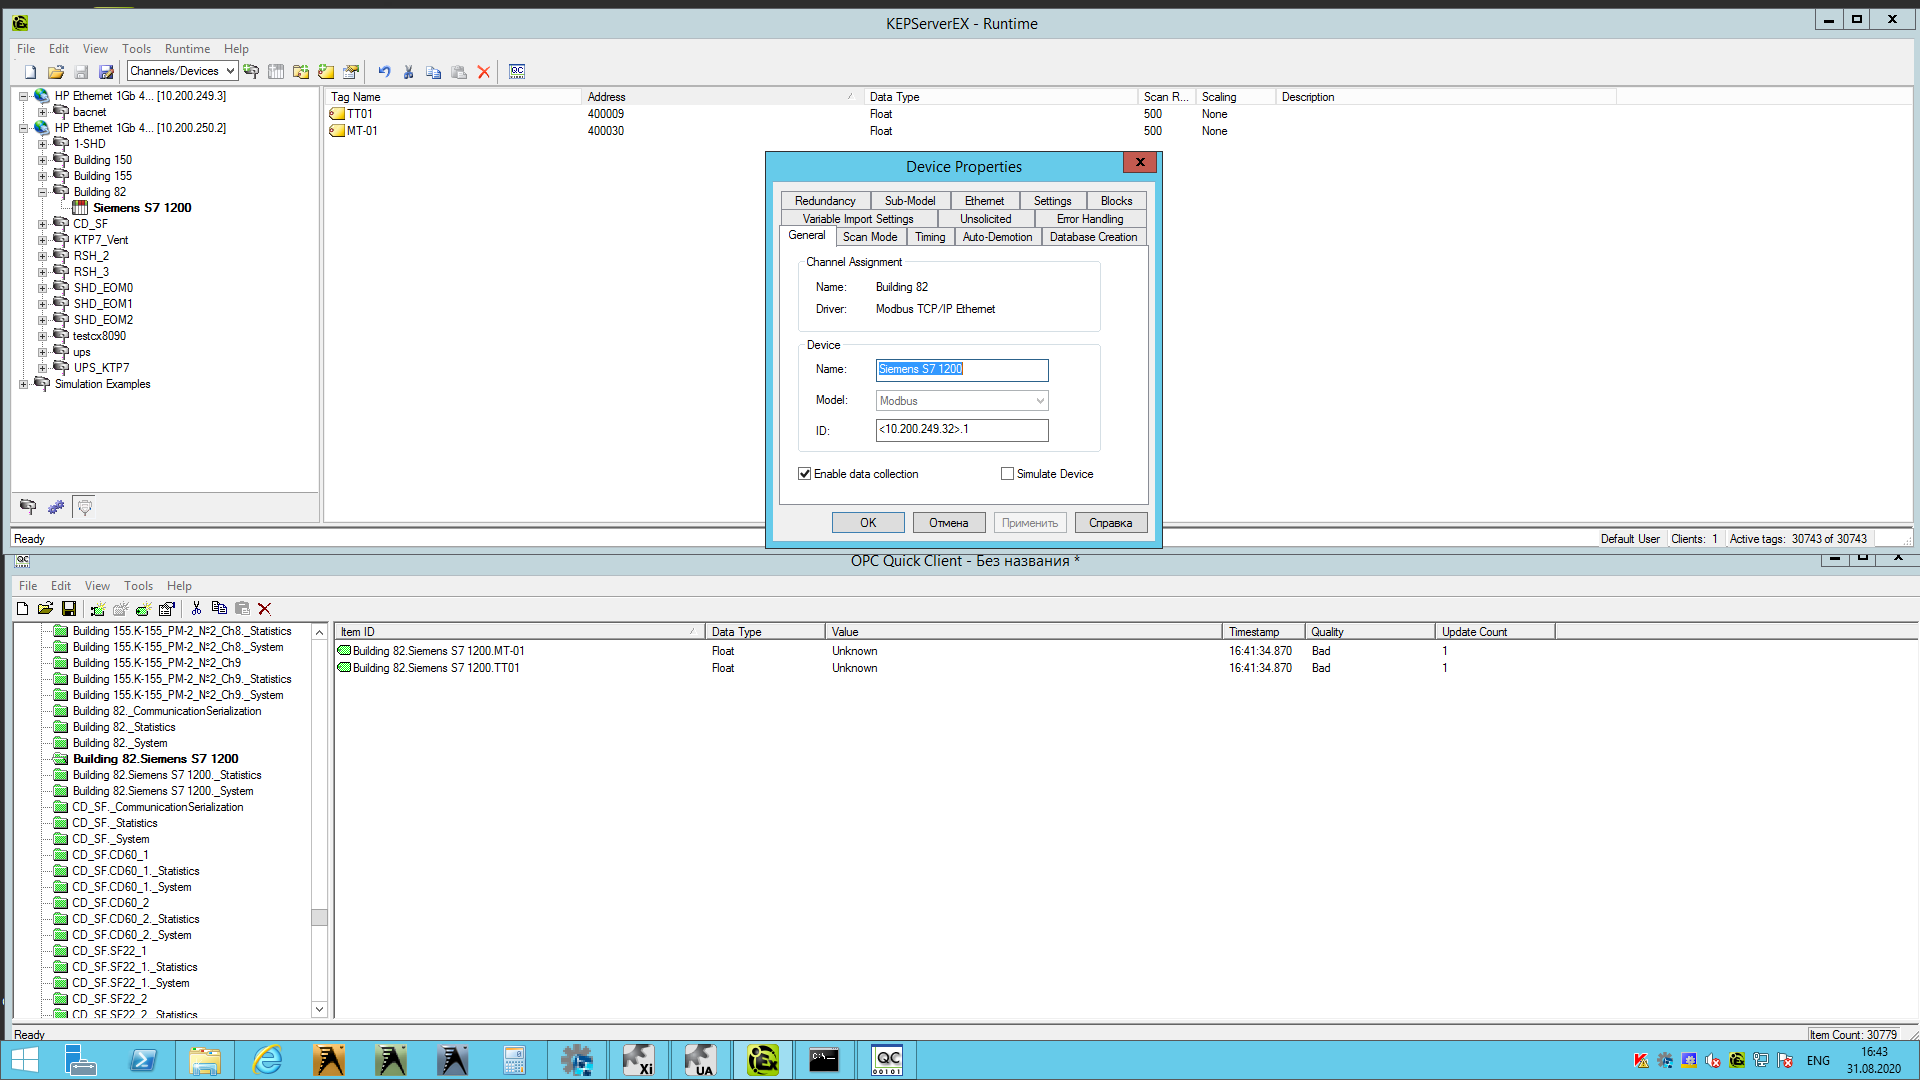
Task: Create new items using the New Item icon
Action: click(x=143, y=608)
